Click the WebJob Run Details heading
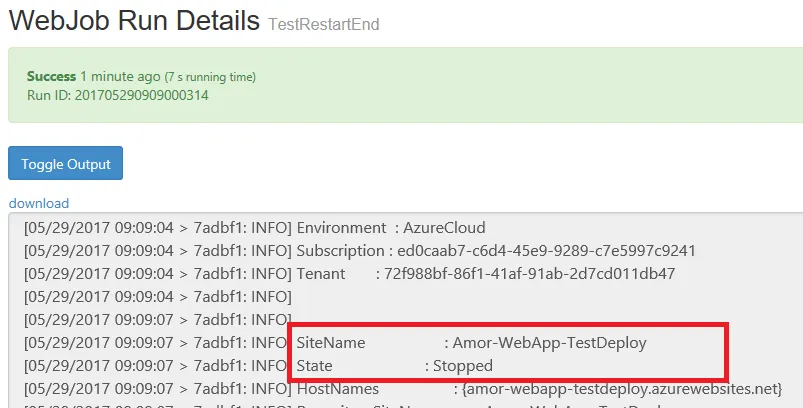803x408 pixels. coord(134,20)
